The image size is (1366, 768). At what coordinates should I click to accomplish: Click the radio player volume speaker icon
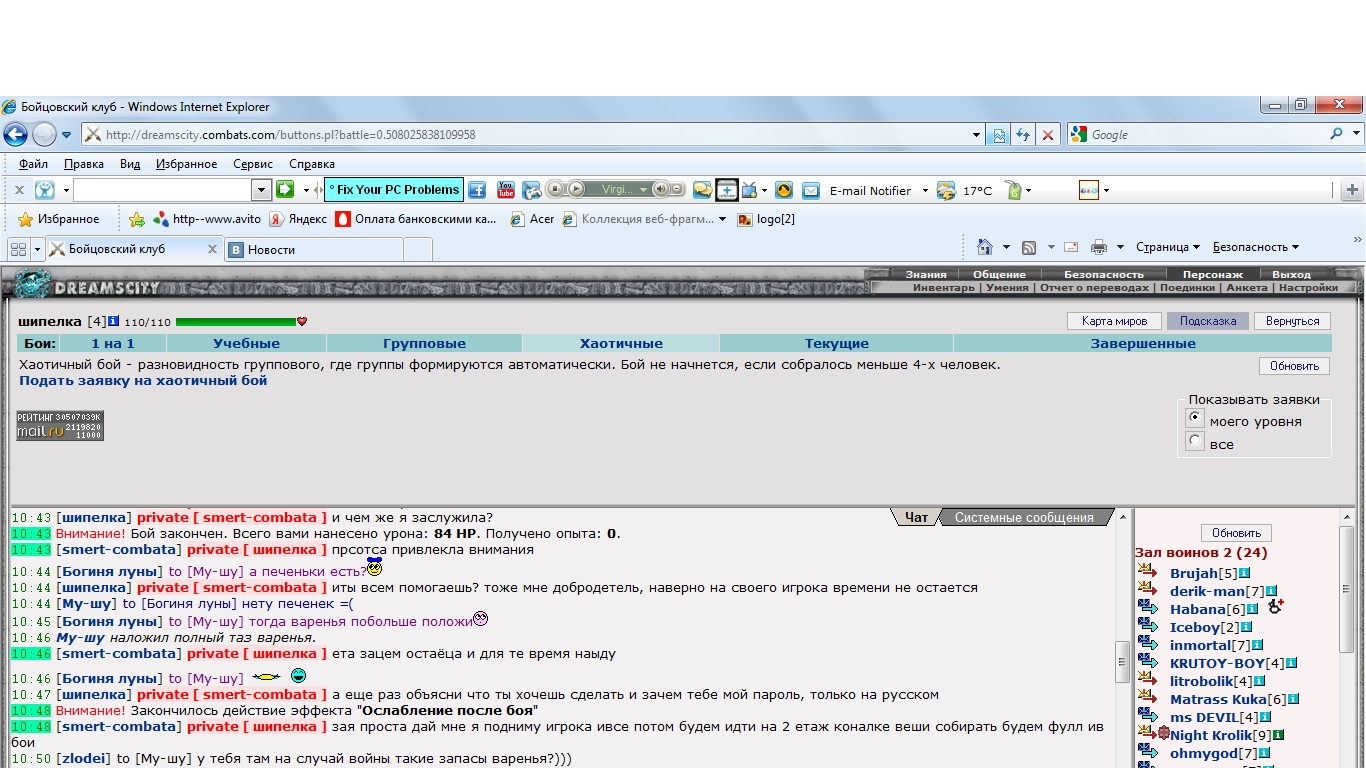pos(660,189)
